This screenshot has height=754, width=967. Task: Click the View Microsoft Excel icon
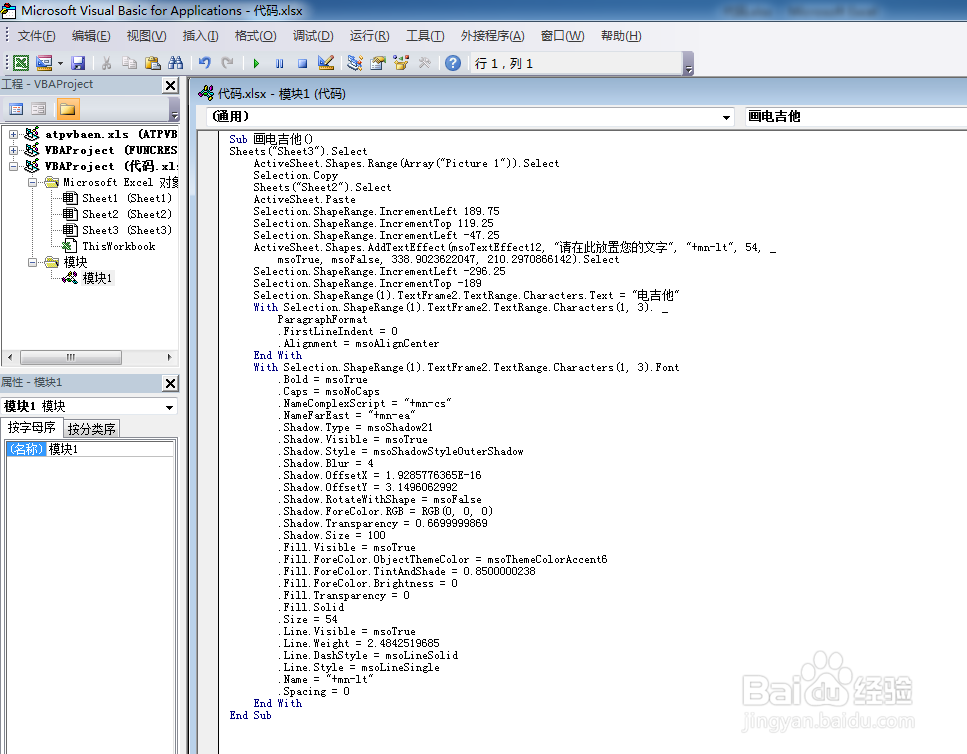(x=21, y=63)
